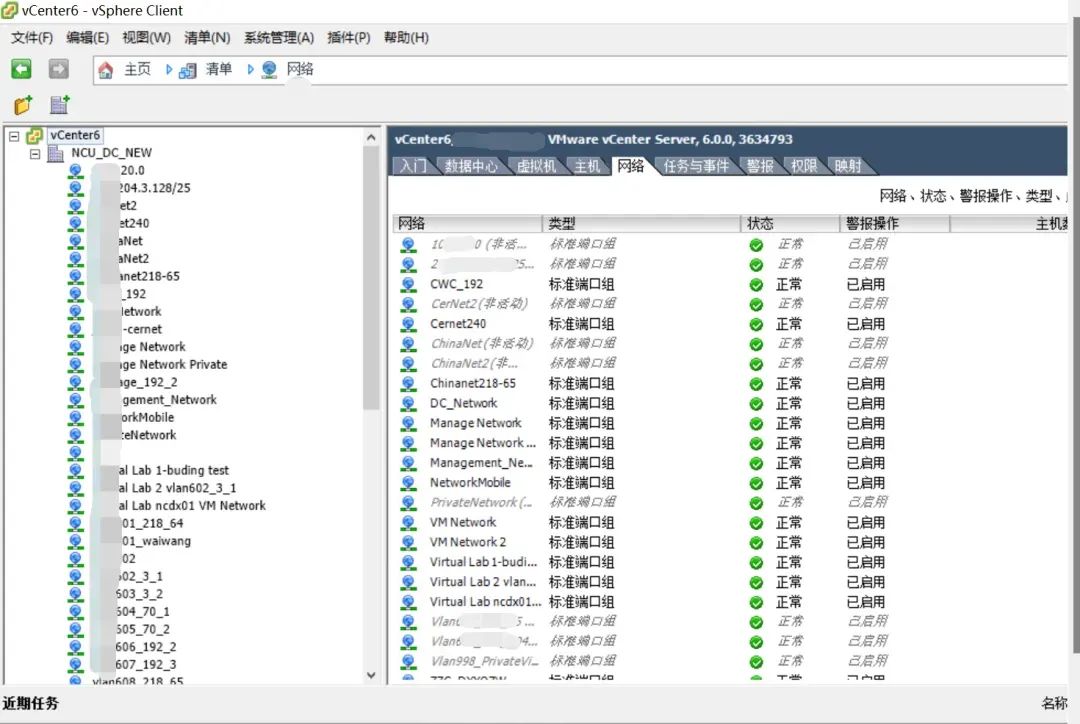Screen dimensions: 1080x724
Task: Open the 系统管理(A) menu
Action: click(x=279, y=37)
